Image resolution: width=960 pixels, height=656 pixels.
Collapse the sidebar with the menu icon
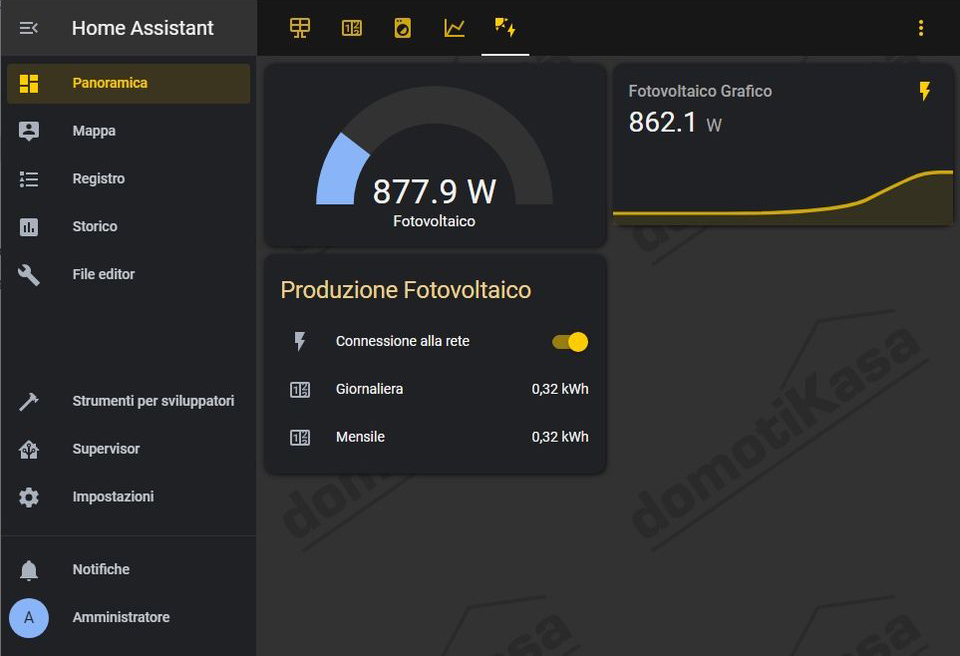point(28,28)
